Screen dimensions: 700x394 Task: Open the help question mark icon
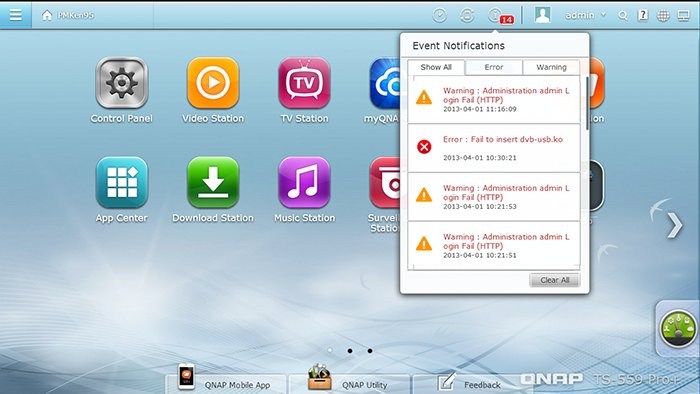coord(643,15)
